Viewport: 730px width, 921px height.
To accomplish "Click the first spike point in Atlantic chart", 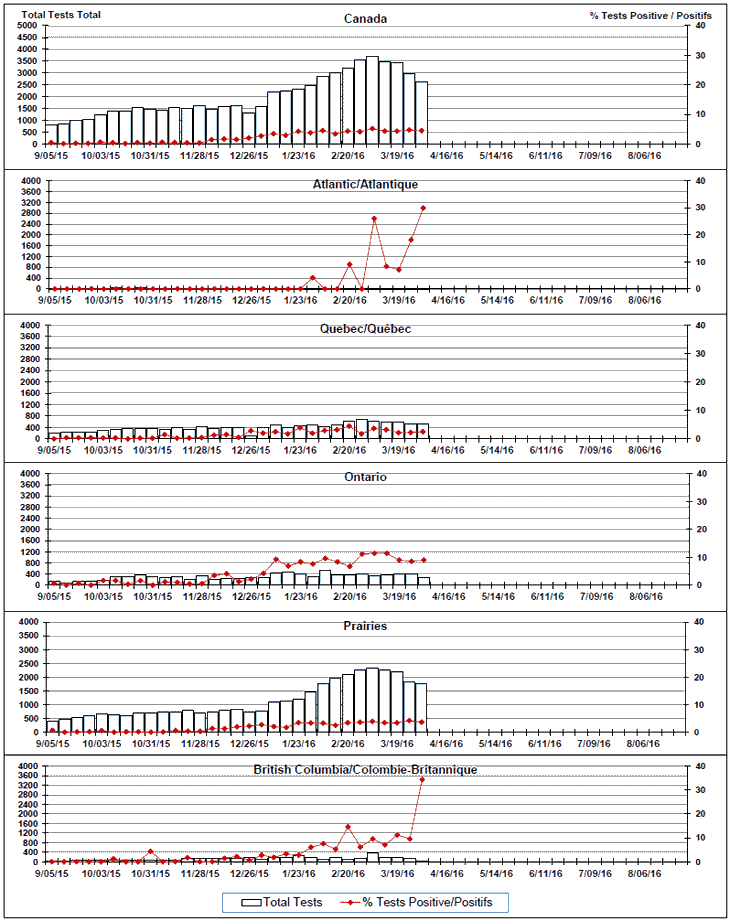I will point(312,278).
